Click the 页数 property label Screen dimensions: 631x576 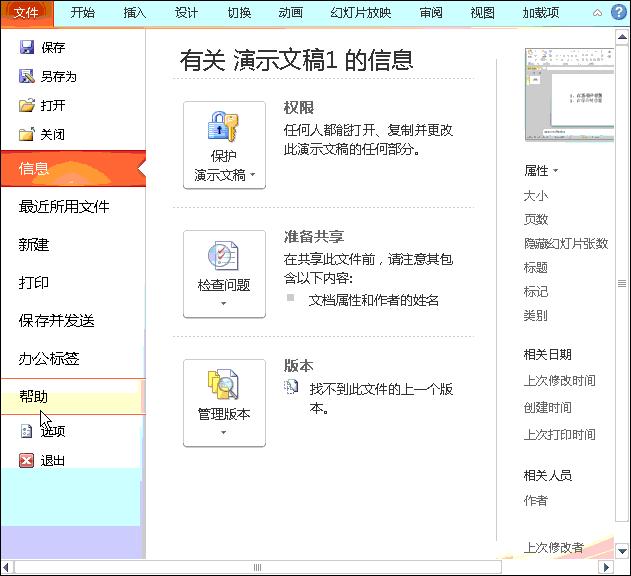tap(536, 219)
